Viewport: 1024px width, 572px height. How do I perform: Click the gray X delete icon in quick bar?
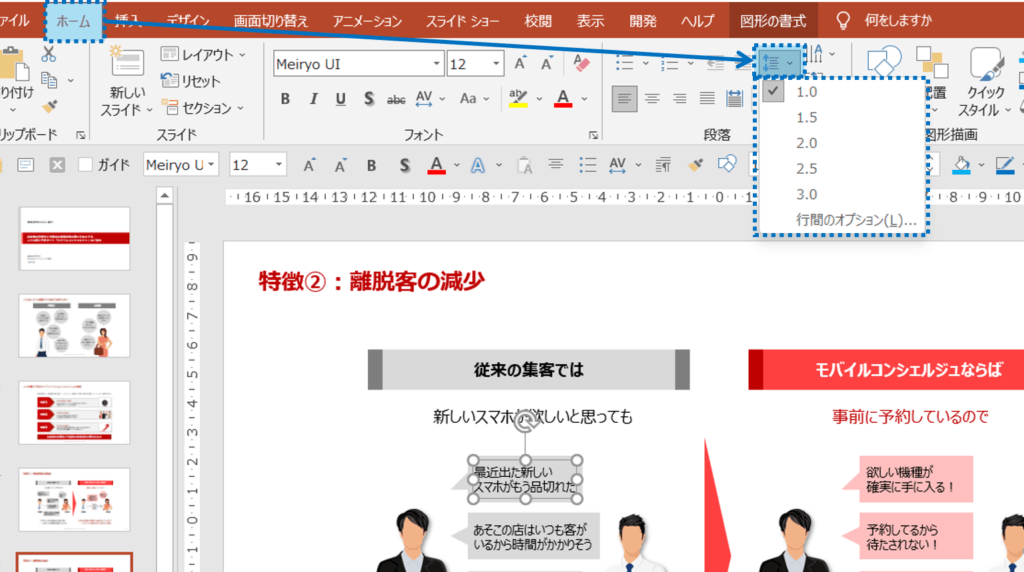coord(57,165)
